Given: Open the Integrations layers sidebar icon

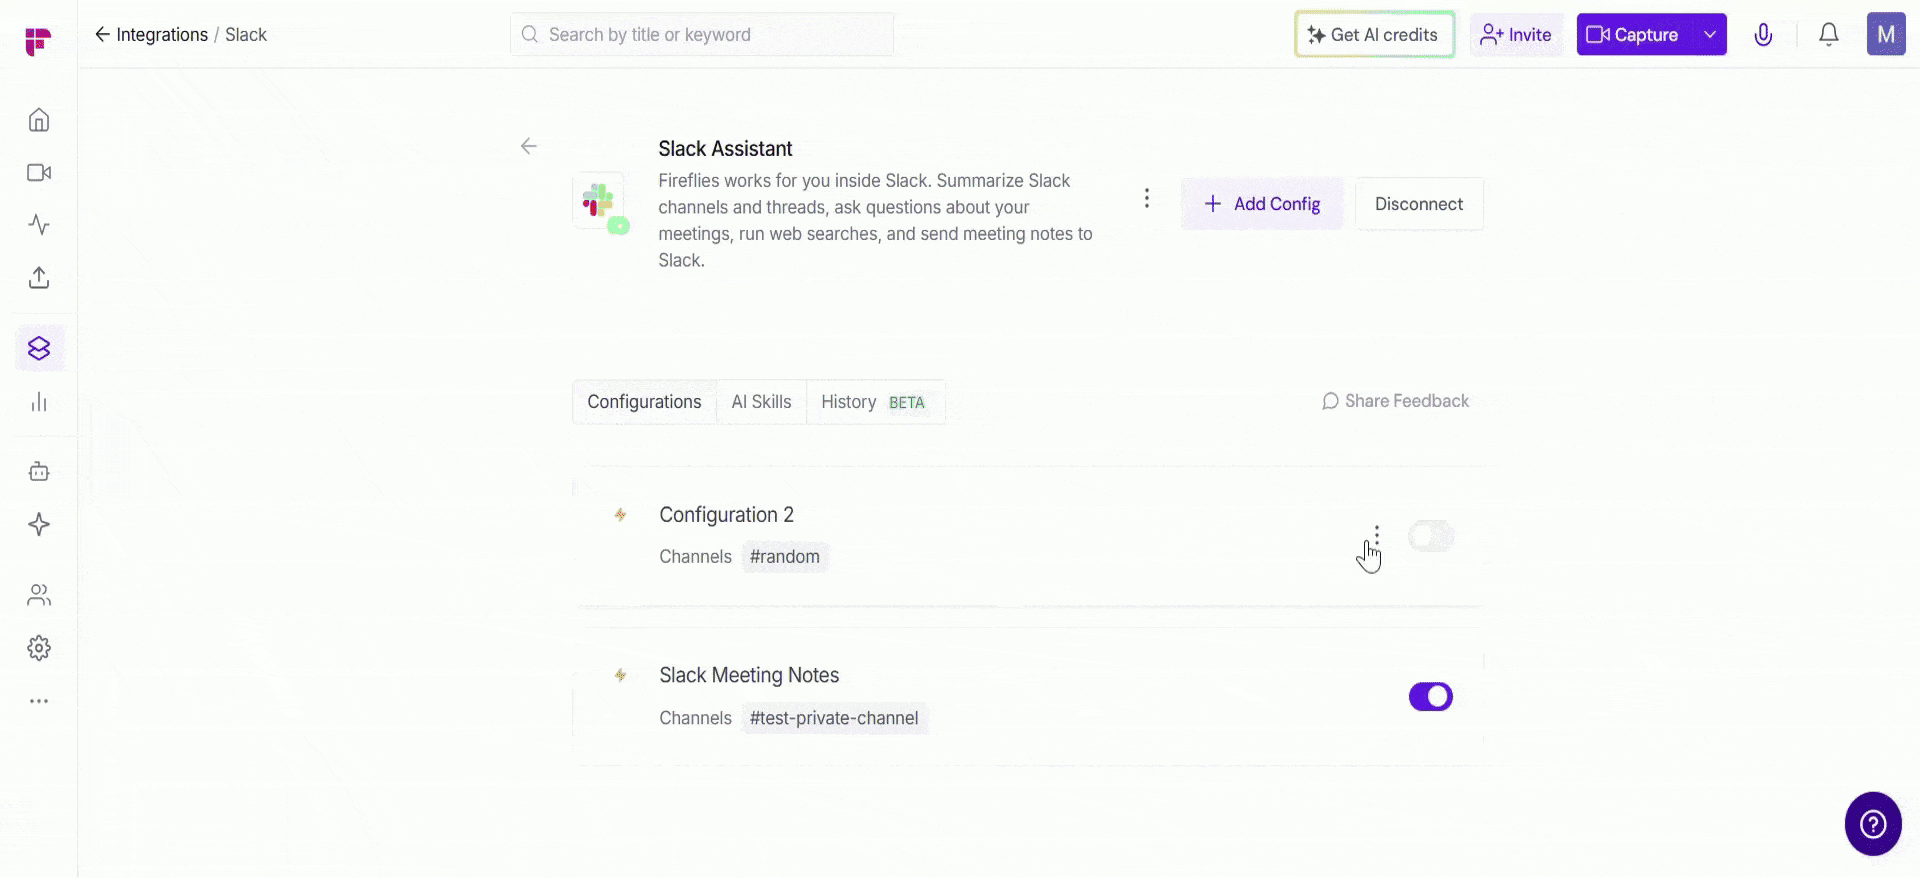Looking at the screenshot, I should [x=39, y=348].
